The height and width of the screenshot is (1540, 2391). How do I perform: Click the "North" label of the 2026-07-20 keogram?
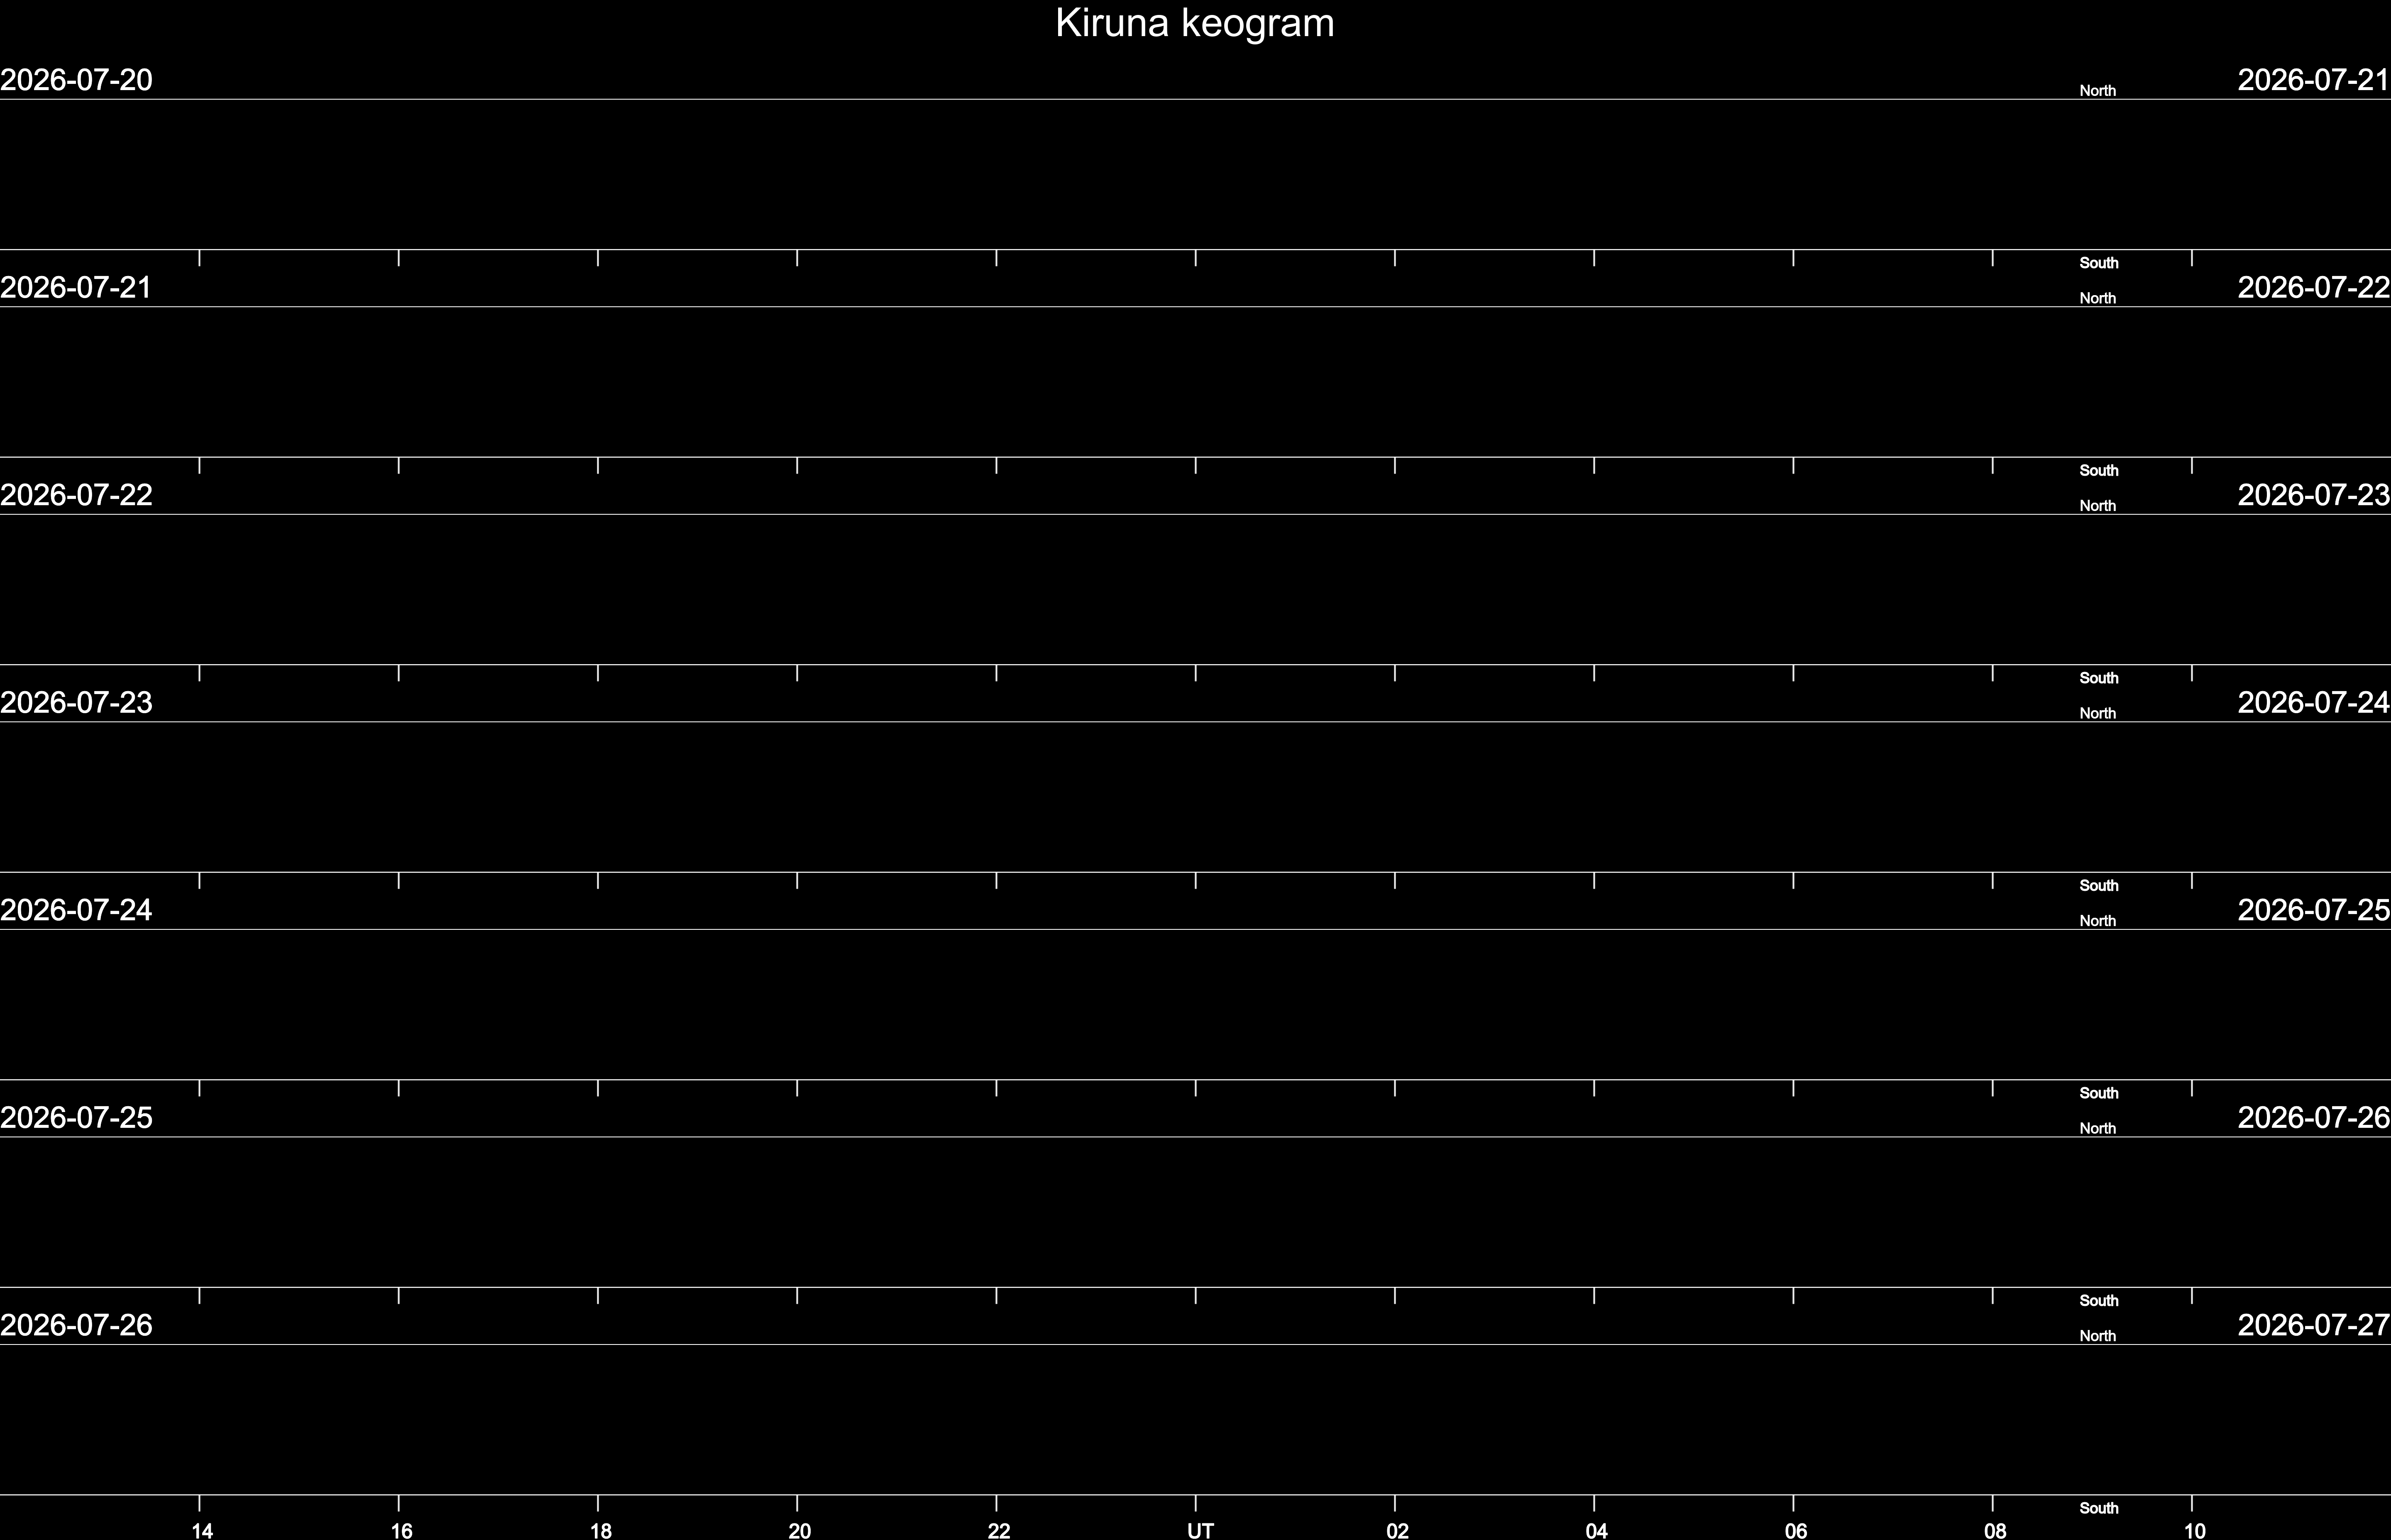tap(2097, 91)
